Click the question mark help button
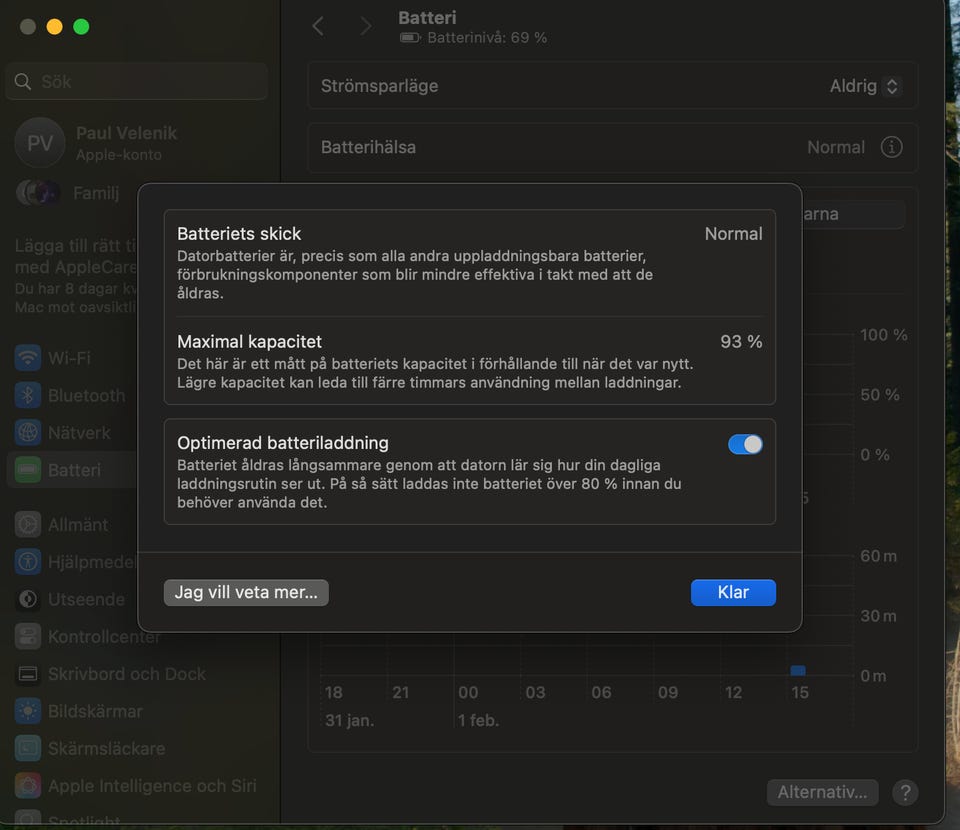 pos(904,793)
